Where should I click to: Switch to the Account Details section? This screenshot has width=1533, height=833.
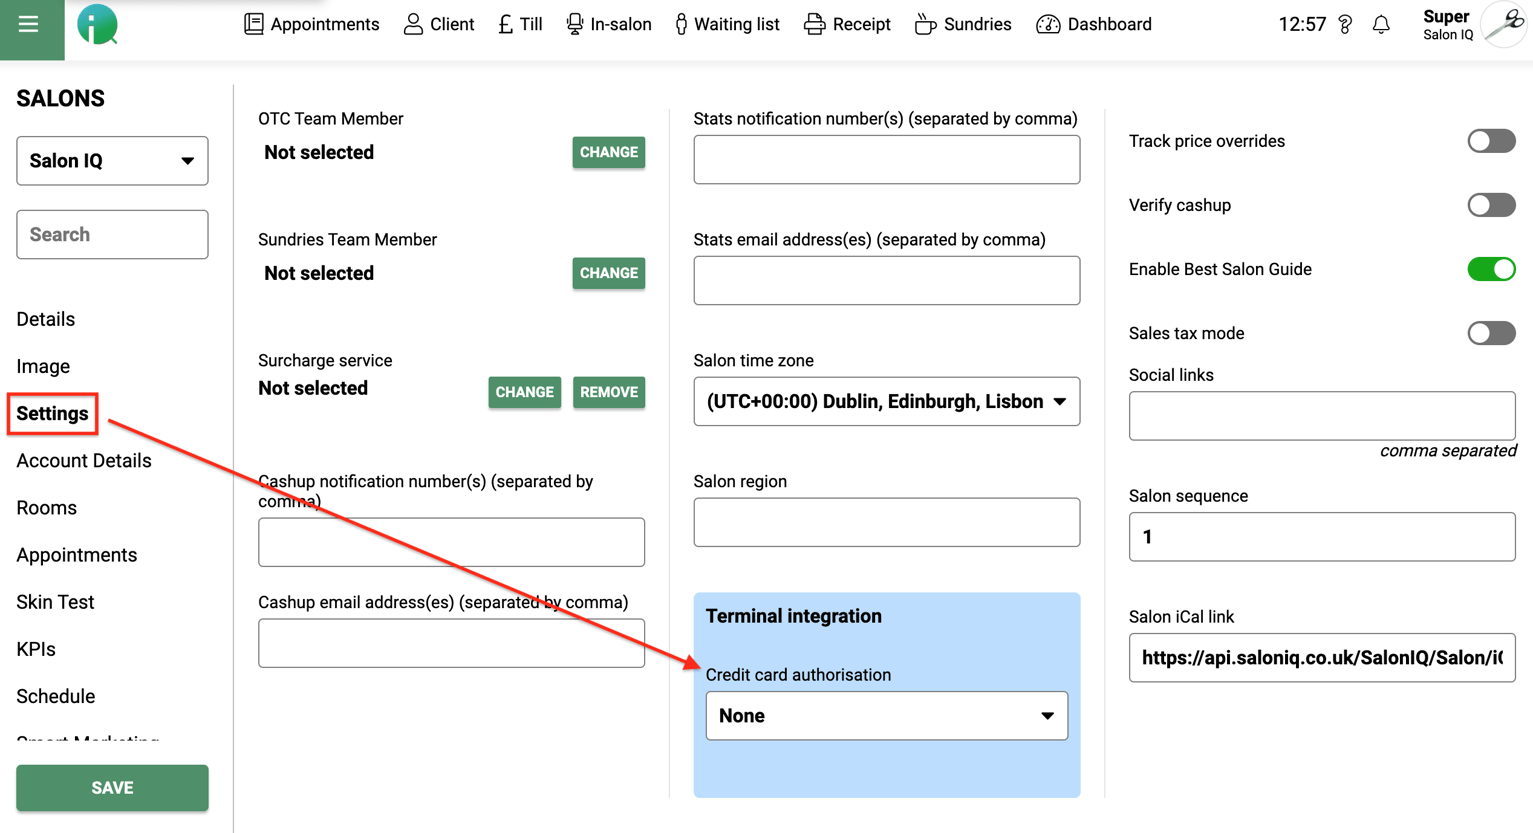83,460
